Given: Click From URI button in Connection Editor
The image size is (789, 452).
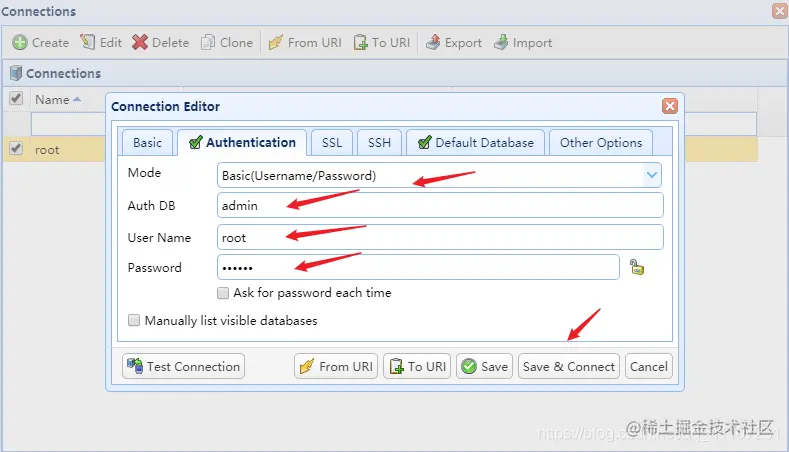Looking at the screenshot, I should (x=336, y=366).
